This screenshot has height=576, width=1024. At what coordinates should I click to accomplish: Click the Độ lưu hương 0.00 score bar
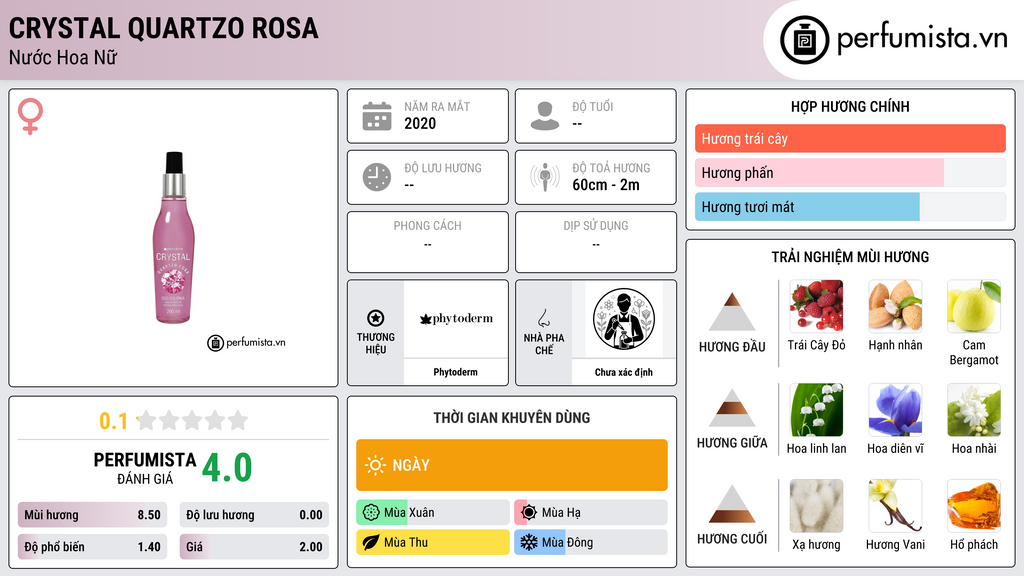point(254,515)
